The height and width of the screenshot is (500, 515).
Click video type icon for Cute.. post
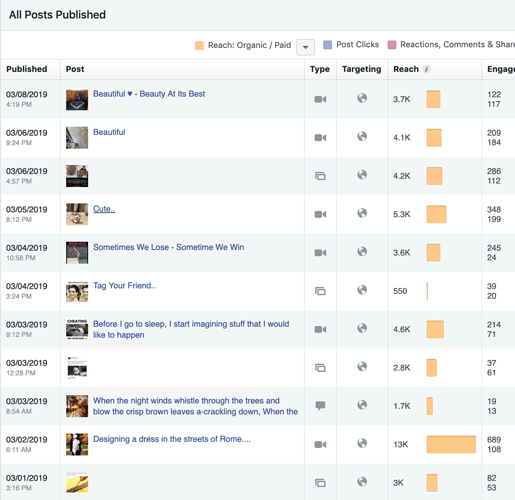pos(320,214)
